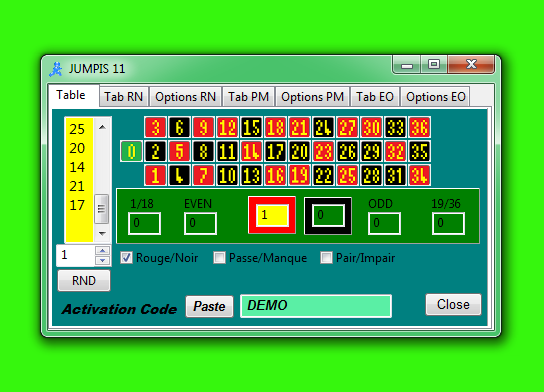Click the history list scrollbar thumb

[x=102, y=209]
